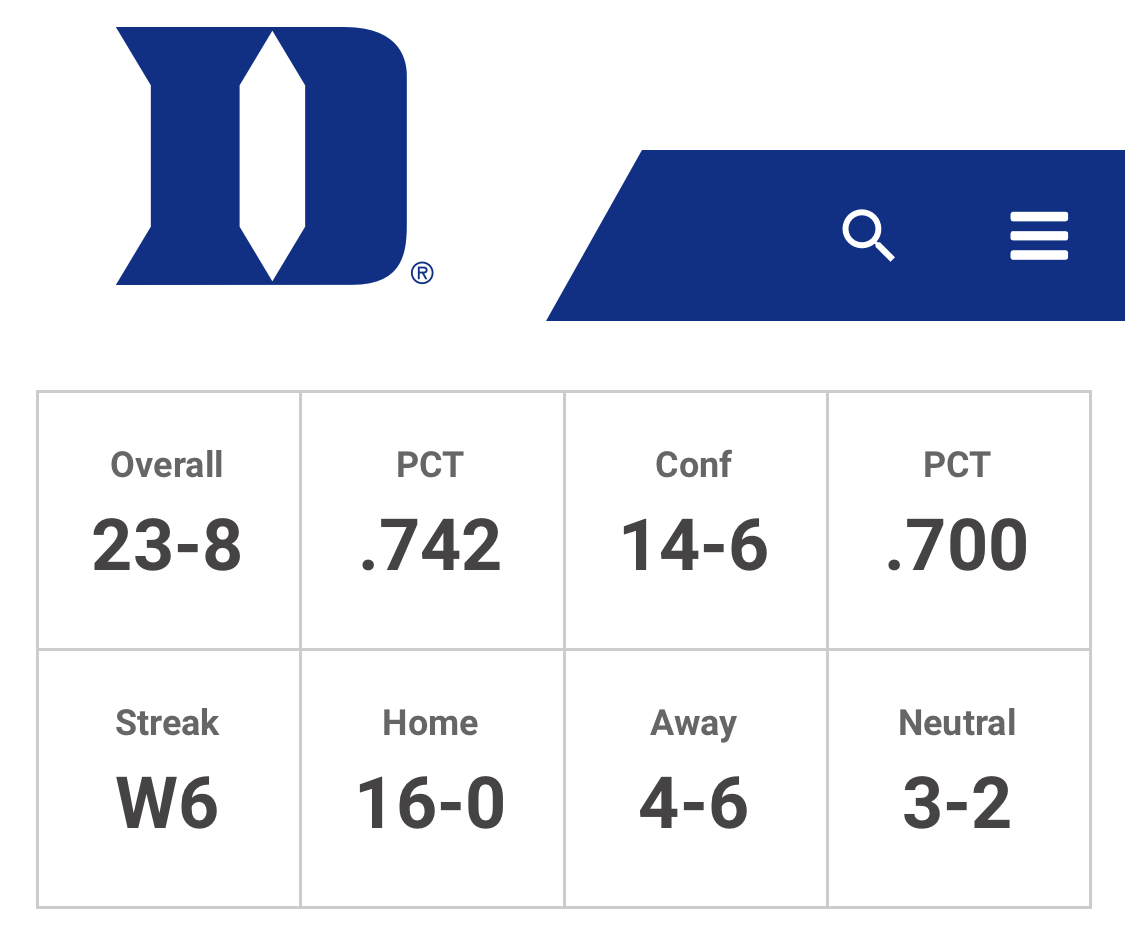Viewport: 1125px width, 942px height.
Task: Click the Neutral label text
Action: pos(957,722)
